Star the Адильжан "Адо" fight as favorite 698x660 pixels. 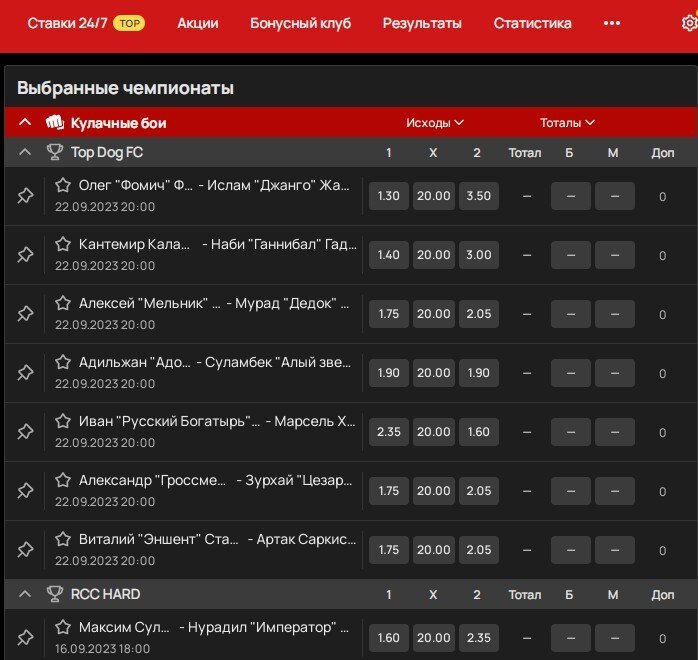click(x=63, y=362)
